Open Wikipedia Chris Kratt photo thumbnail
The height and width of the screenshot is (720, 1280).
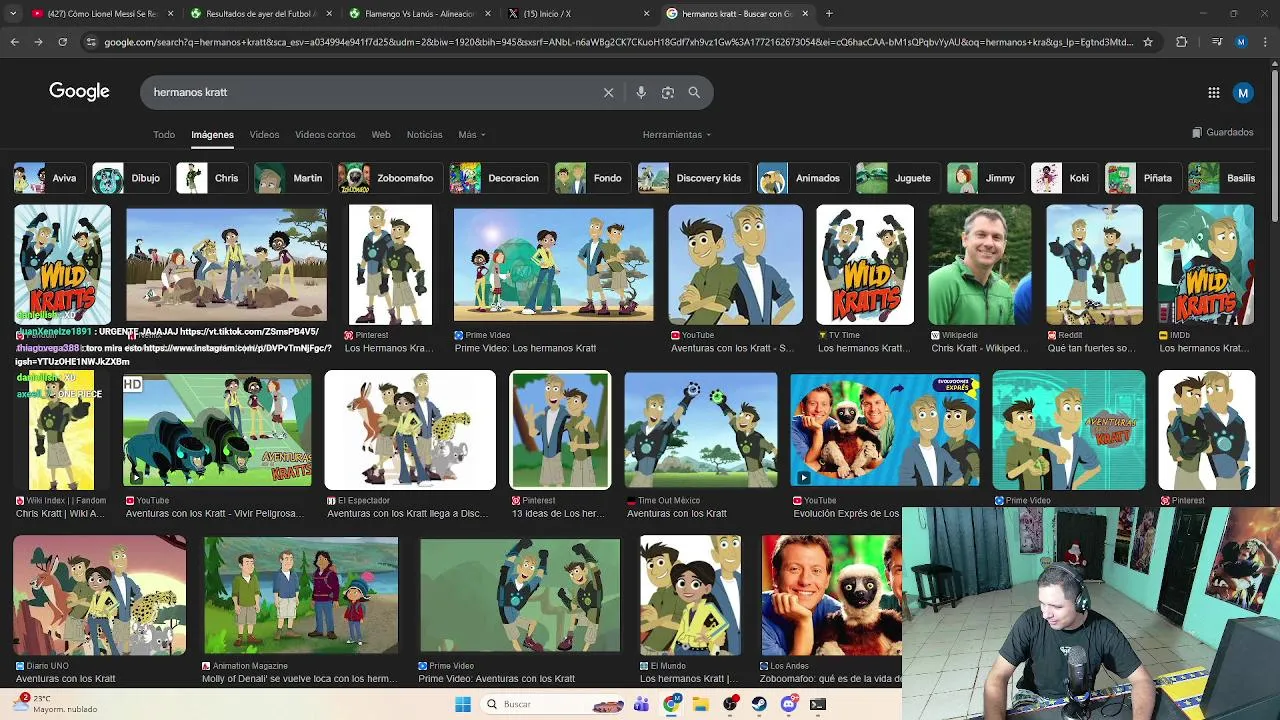pos(980,265)
